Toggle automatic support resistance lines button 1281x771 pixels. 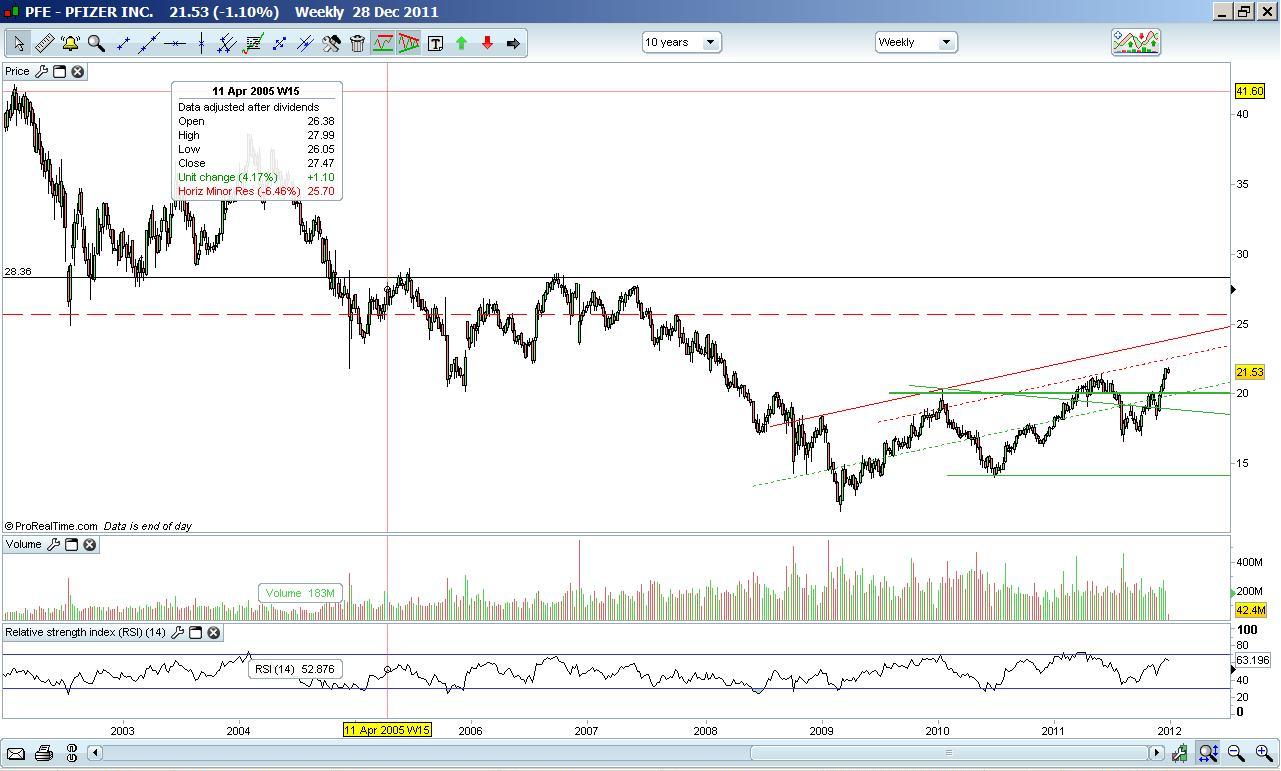(x=383, y=43)
